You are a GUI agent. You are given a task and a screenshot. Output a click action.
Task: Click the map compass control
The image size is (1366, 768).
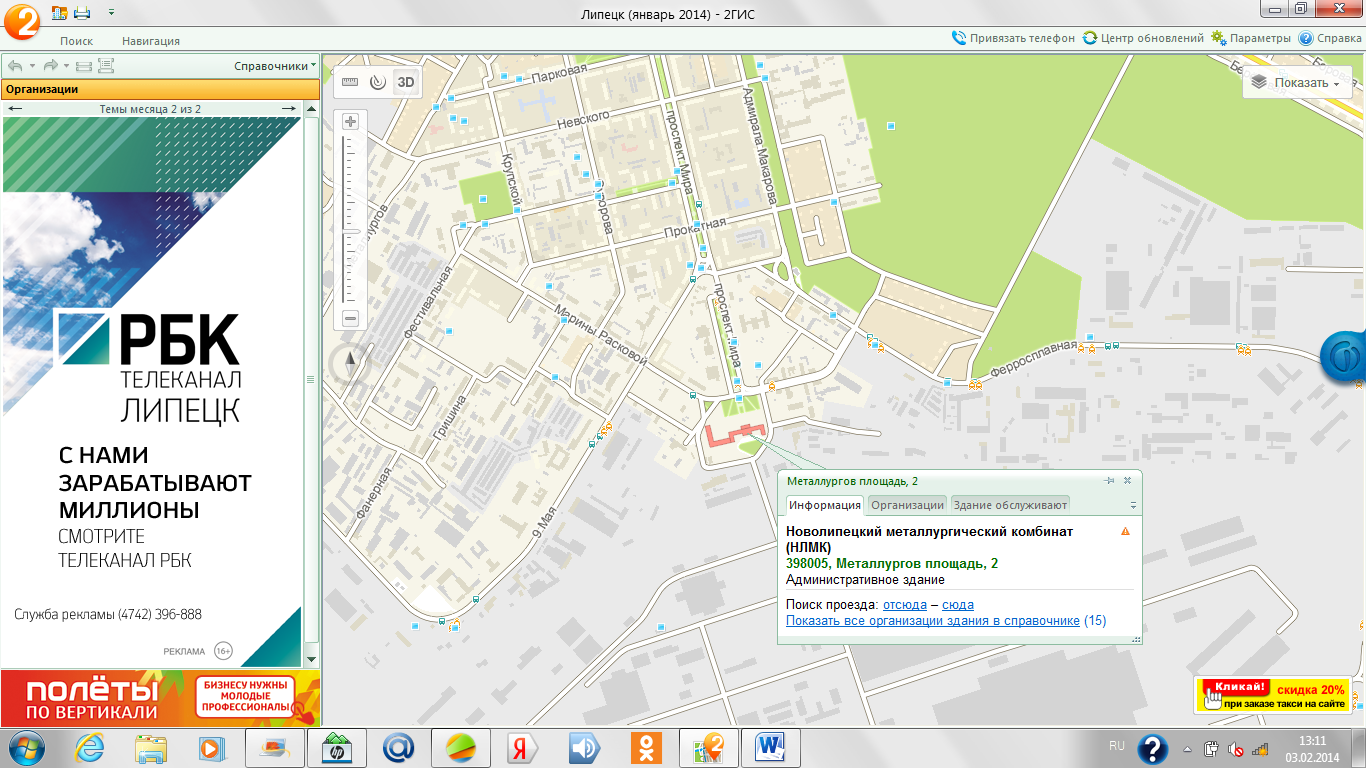350,361
